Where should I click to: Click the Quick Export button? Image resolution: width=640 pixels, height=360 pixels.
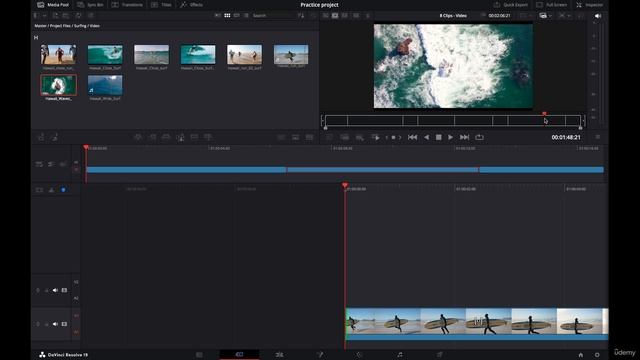(511, 5)
